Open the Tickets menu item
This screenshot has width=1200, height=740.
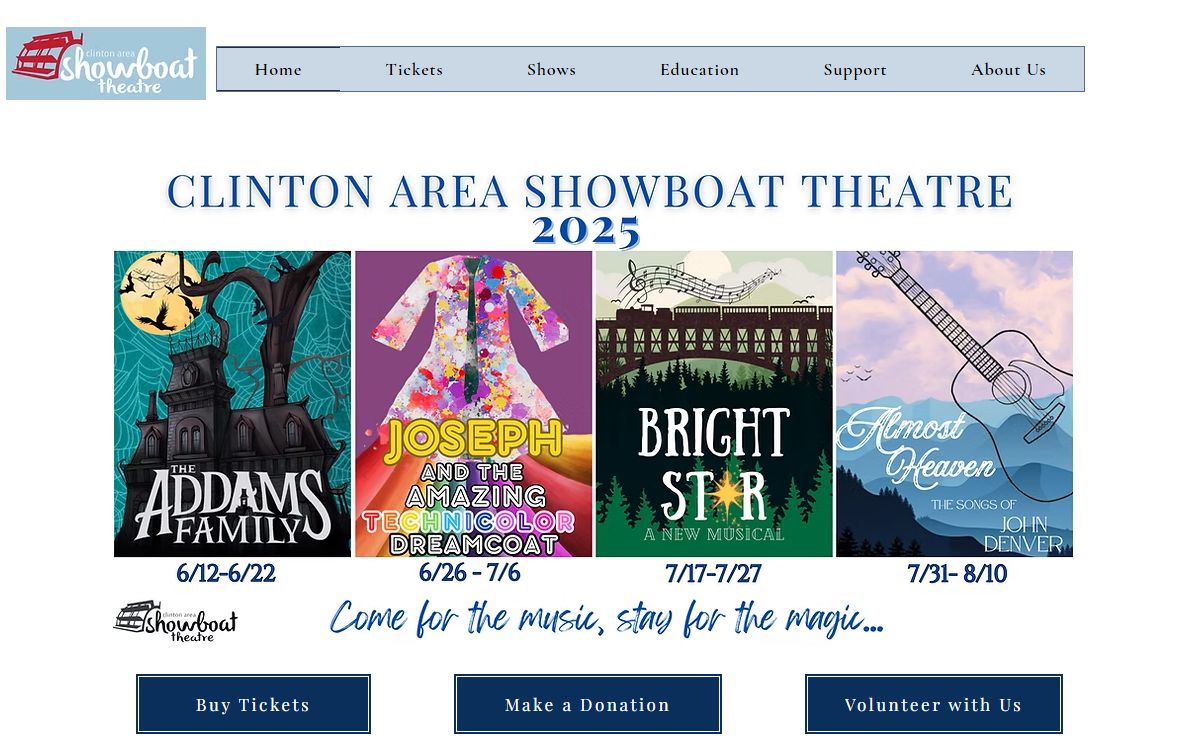pyautogui.click(x=414, y=69)
